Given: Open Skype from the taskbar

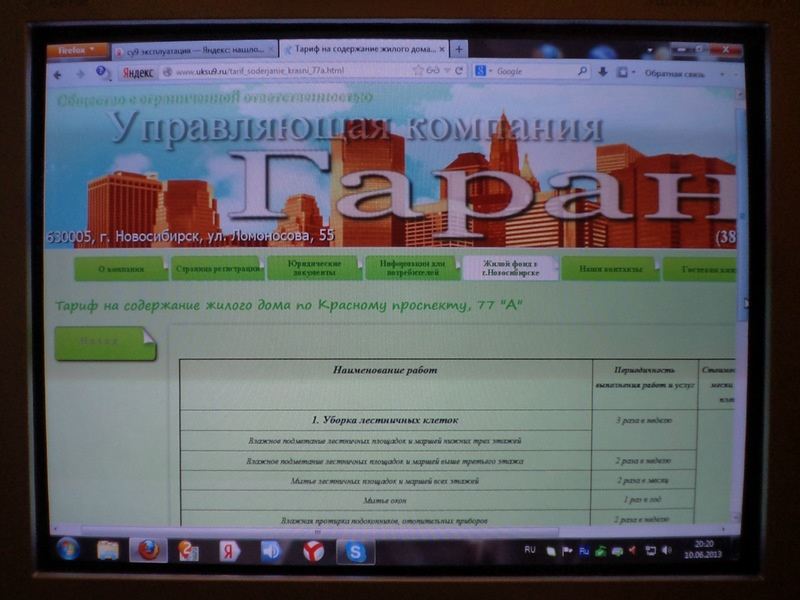Looking at the screenshot, I should click(x=356, y=552).
